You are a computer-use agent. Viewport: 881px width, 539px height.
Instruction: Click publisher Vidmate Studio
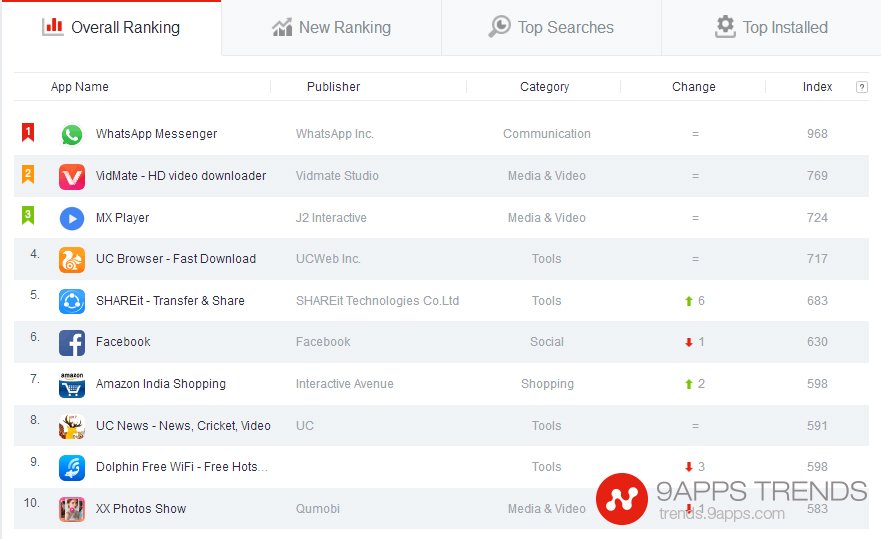[337, 176]
